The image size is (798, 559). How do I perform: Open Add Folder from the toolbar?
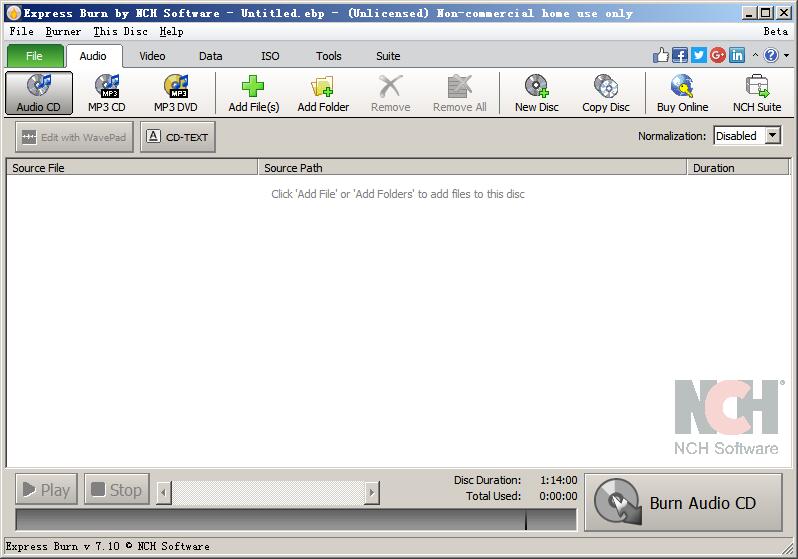point(323,93)
